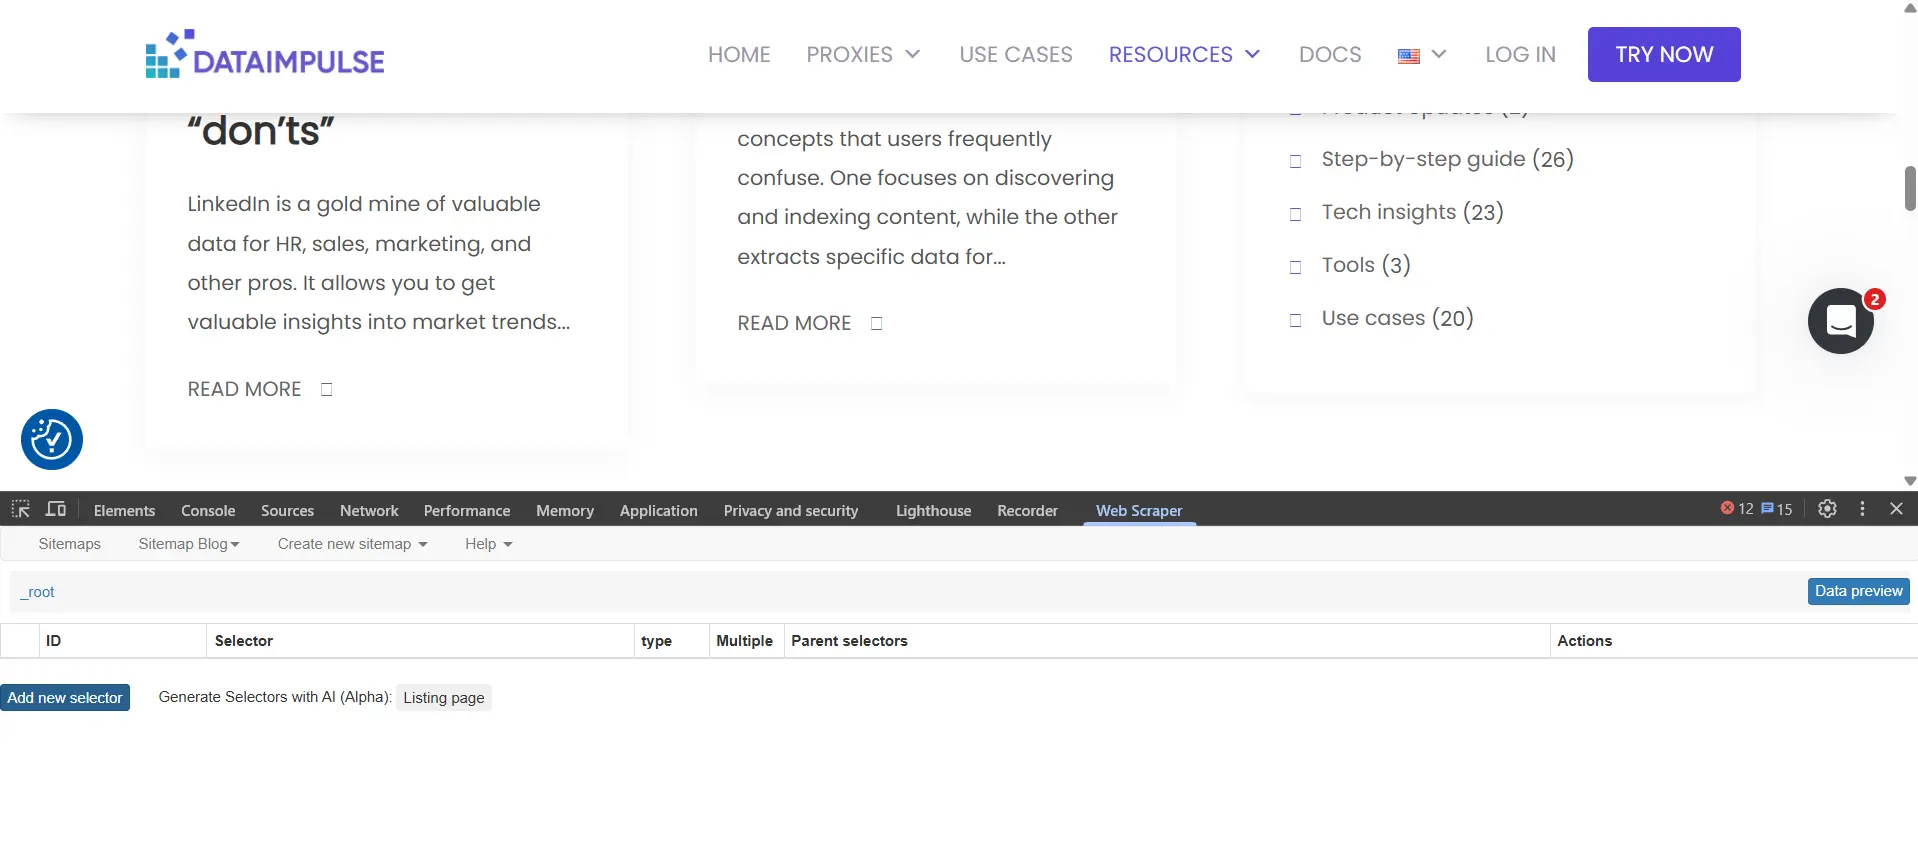Switch to the Network tab
This screenshot has height=858, width=1918.
[x=369, y=511]
